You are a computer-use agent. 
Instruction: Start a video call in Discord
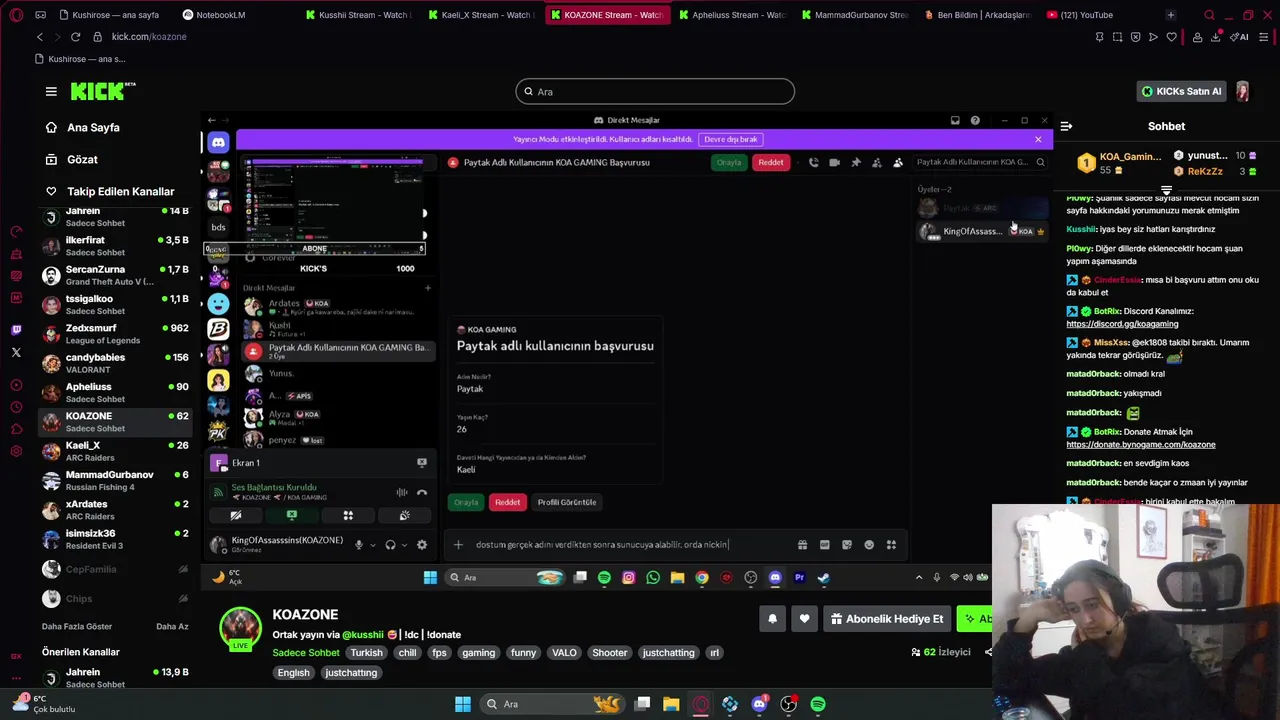pyautogui.click(x=834, y=162)
